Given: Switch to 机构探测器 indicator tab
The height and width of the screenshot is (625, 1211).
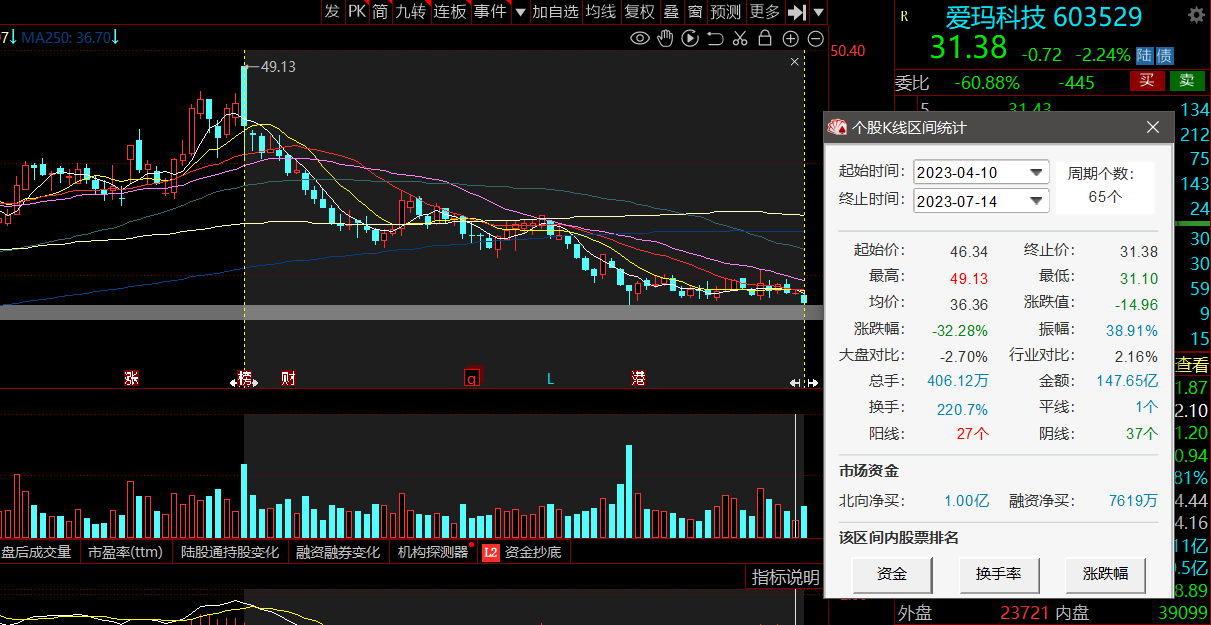Looking at the screenshot, I should coord(432,551).
